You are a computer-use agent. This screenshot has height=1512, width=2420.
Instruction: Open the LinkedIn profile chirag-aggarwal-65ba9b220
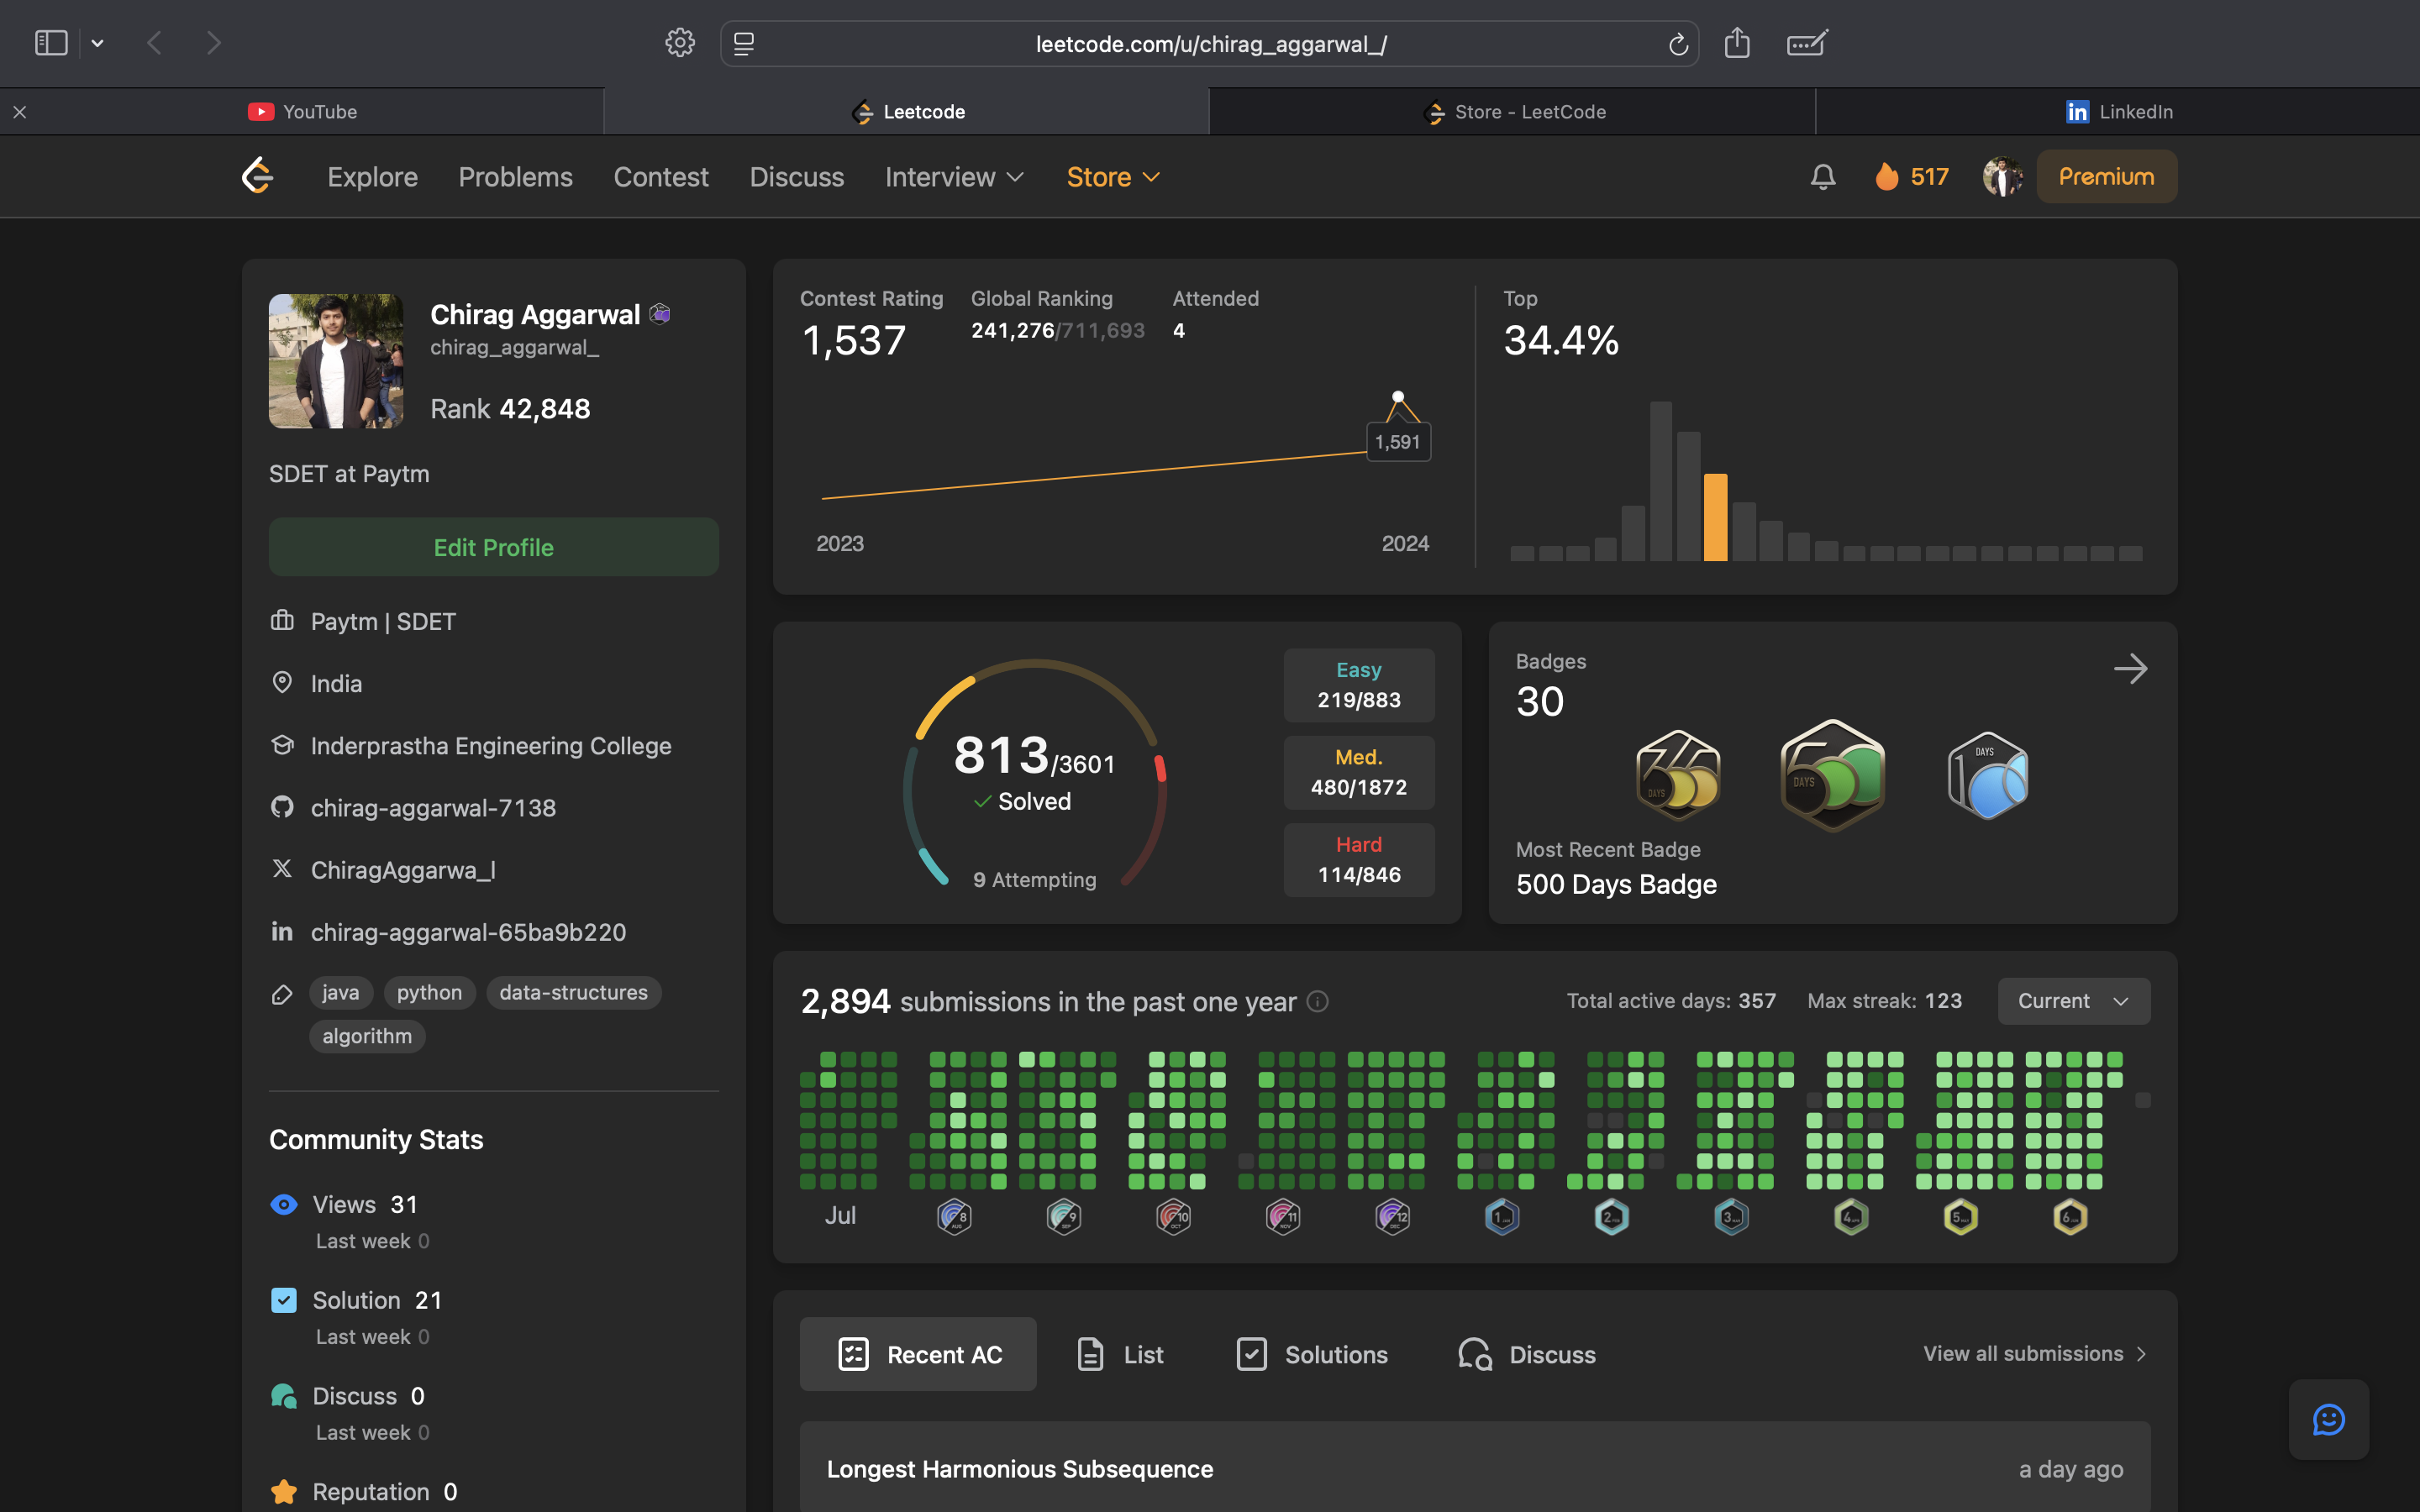point(468,931)
